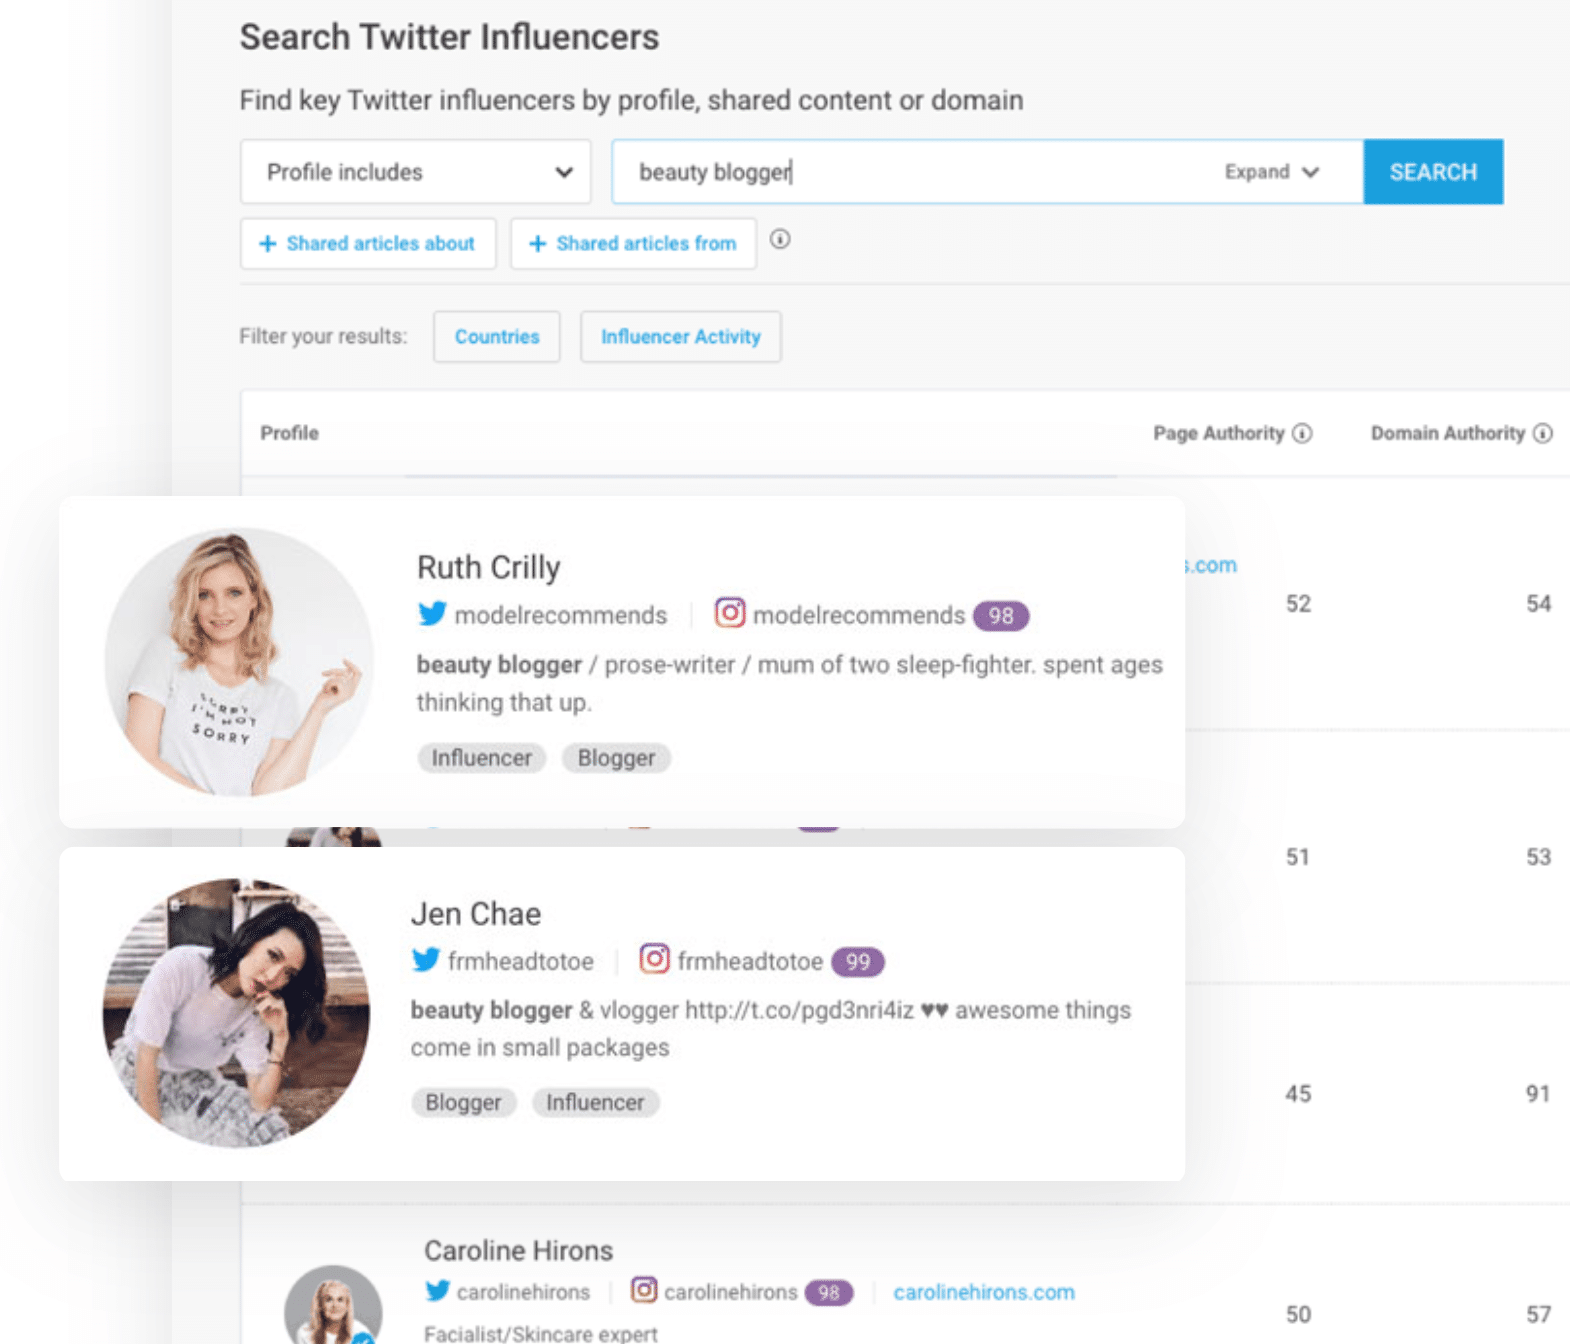Screen dimensions: 1570x1344
Task: Click info icon beside Shared articles from
Action: [780, 239]
